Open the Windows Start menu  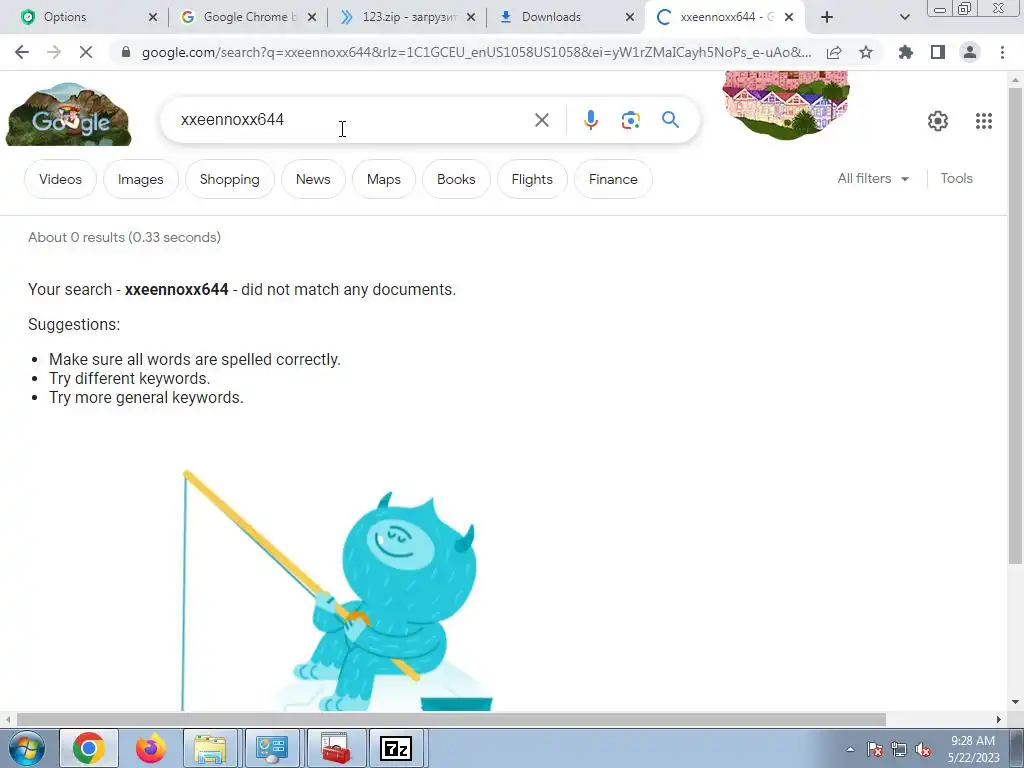(x=27, y=748)
